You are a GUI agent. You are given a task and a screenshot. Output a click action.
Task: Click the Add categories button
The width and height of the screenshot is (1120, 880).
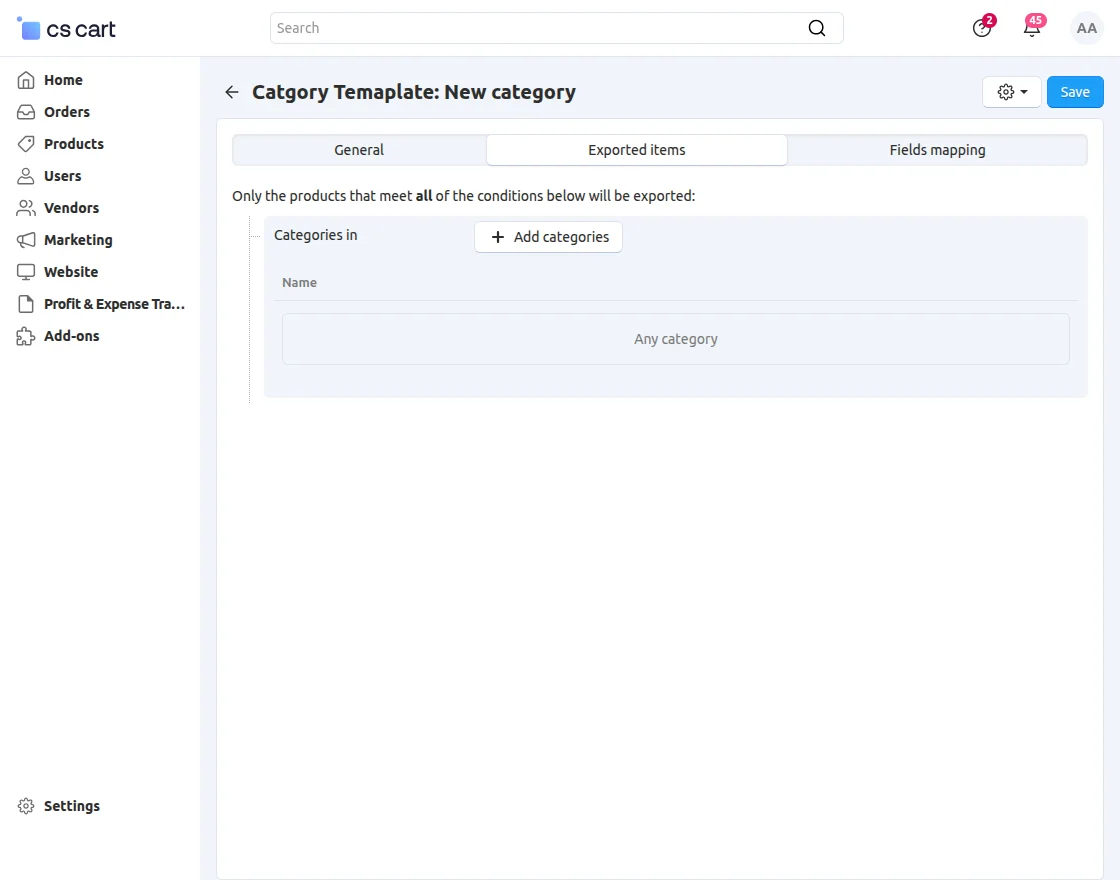click(x=548, y=237)
